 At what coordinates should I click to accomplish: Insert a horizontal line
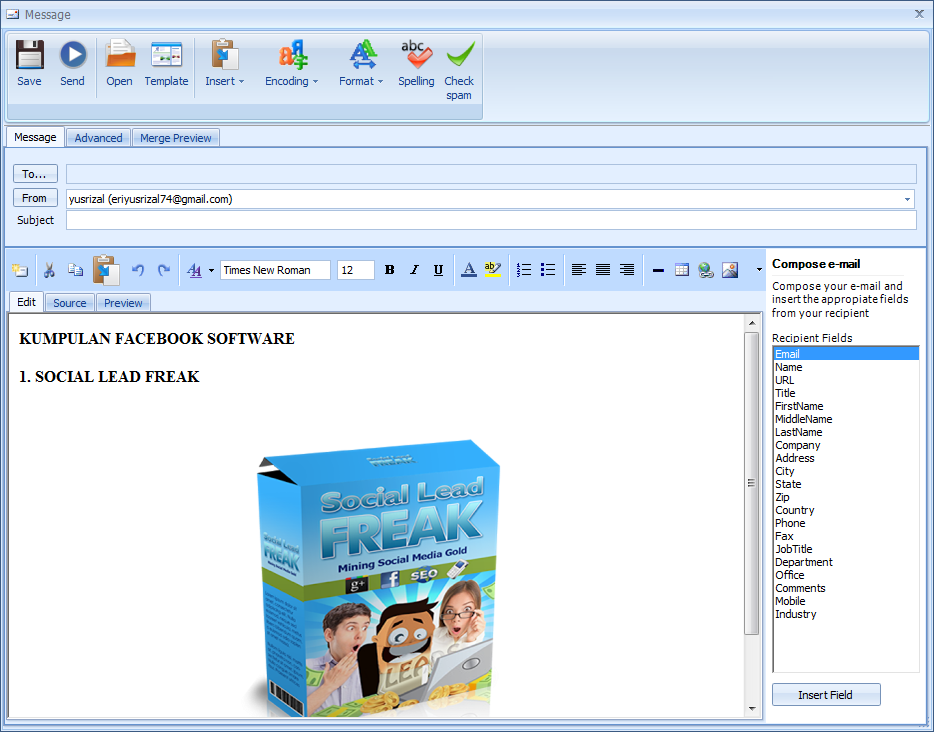pyautogui.click(x=658, y=270)
